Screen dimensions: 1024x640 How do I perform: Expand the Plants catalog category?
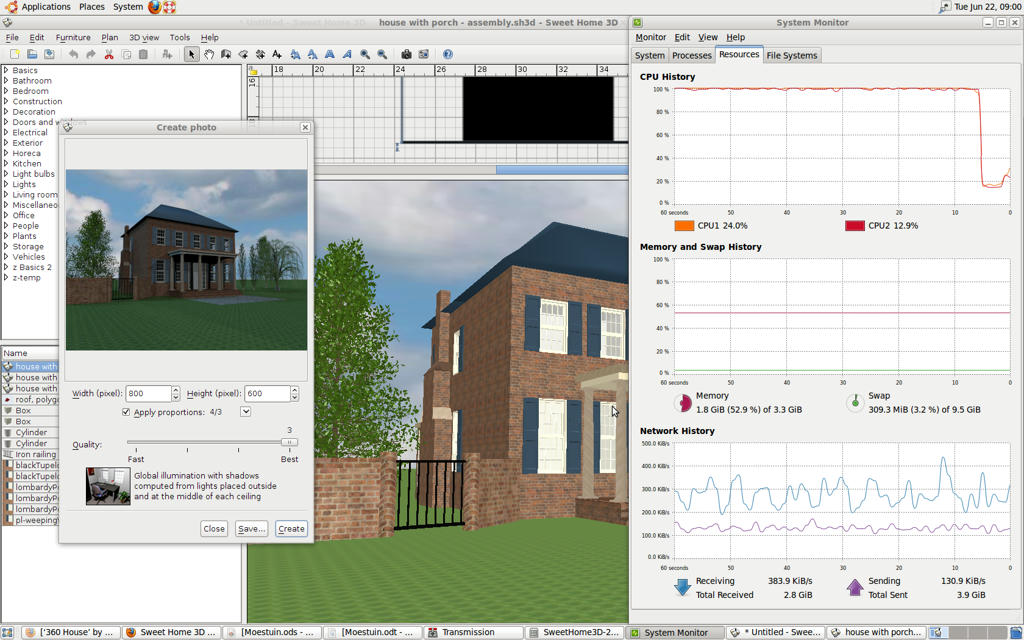click(6, 236)
